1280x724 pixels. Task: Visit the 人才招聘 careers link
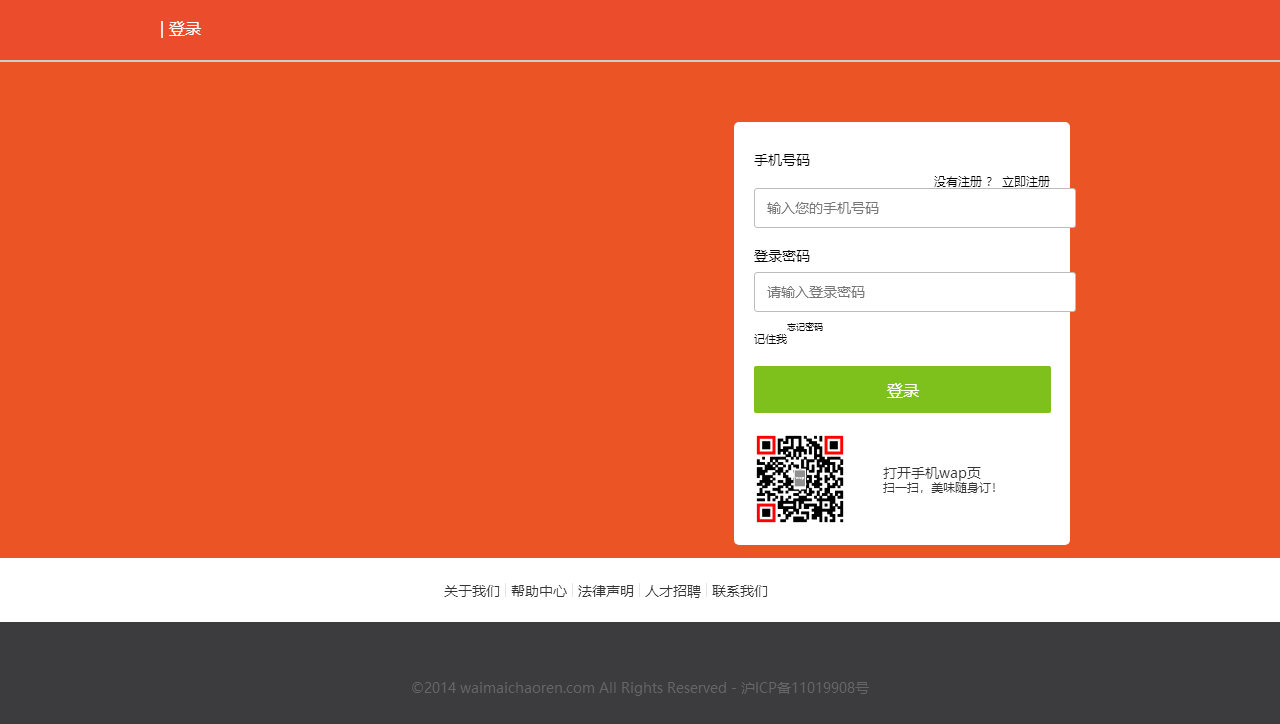pos(673,591)
